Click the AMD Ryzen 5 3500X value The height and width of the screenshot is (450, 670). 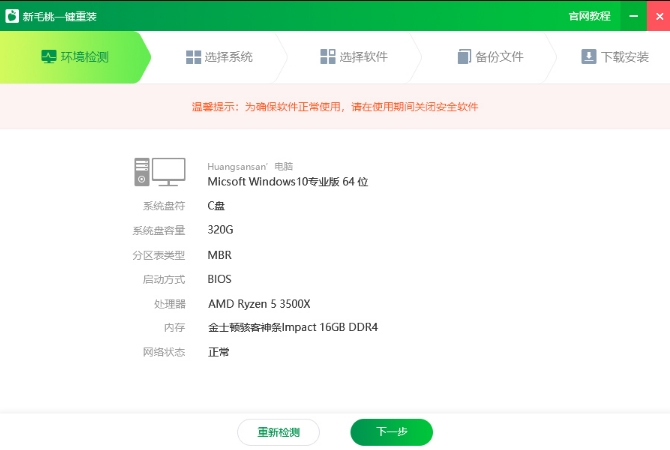pyautogui.click(x=259, y=304)
